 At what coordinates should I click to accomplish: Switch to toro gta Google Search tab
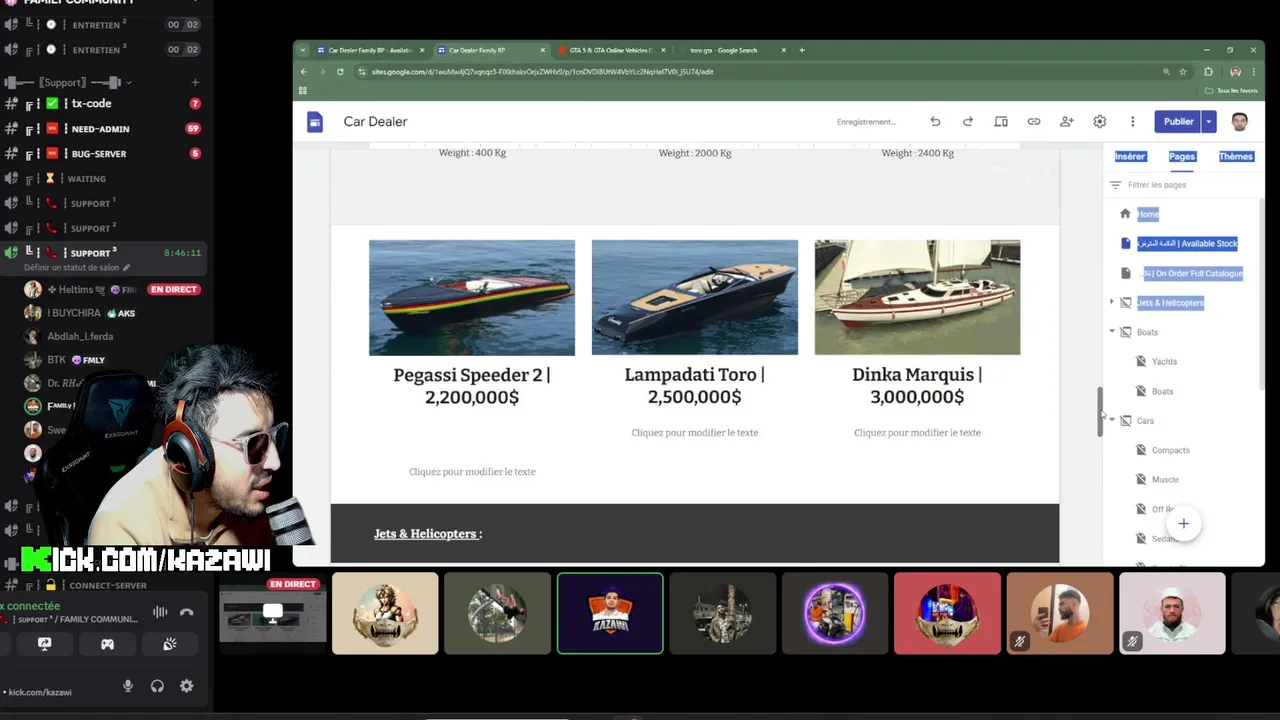point(732,50)
